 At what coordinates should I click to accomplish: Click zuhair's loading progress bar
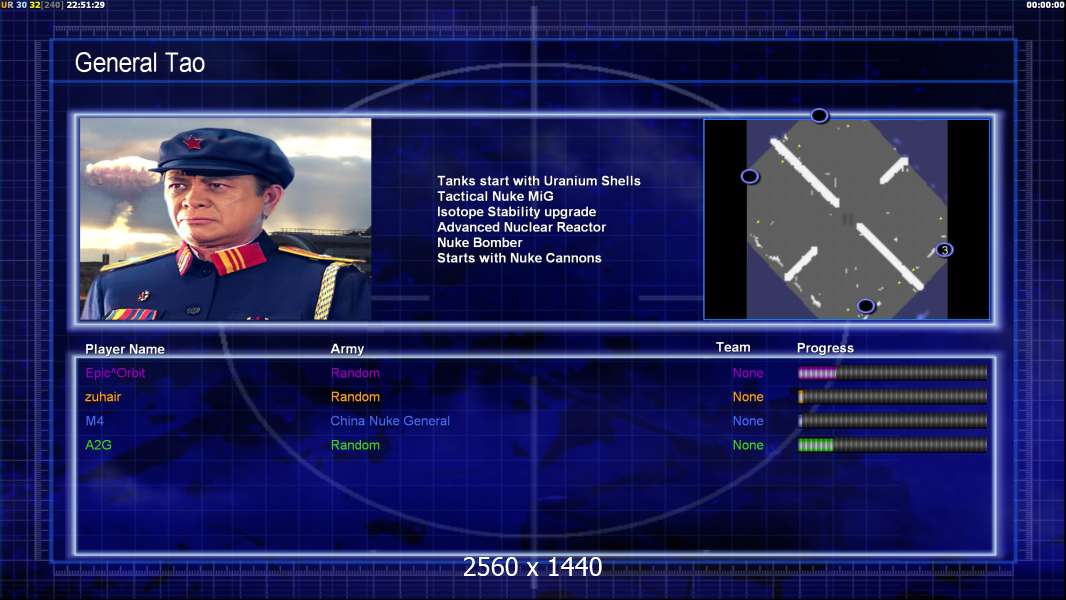tap(892, 397)
